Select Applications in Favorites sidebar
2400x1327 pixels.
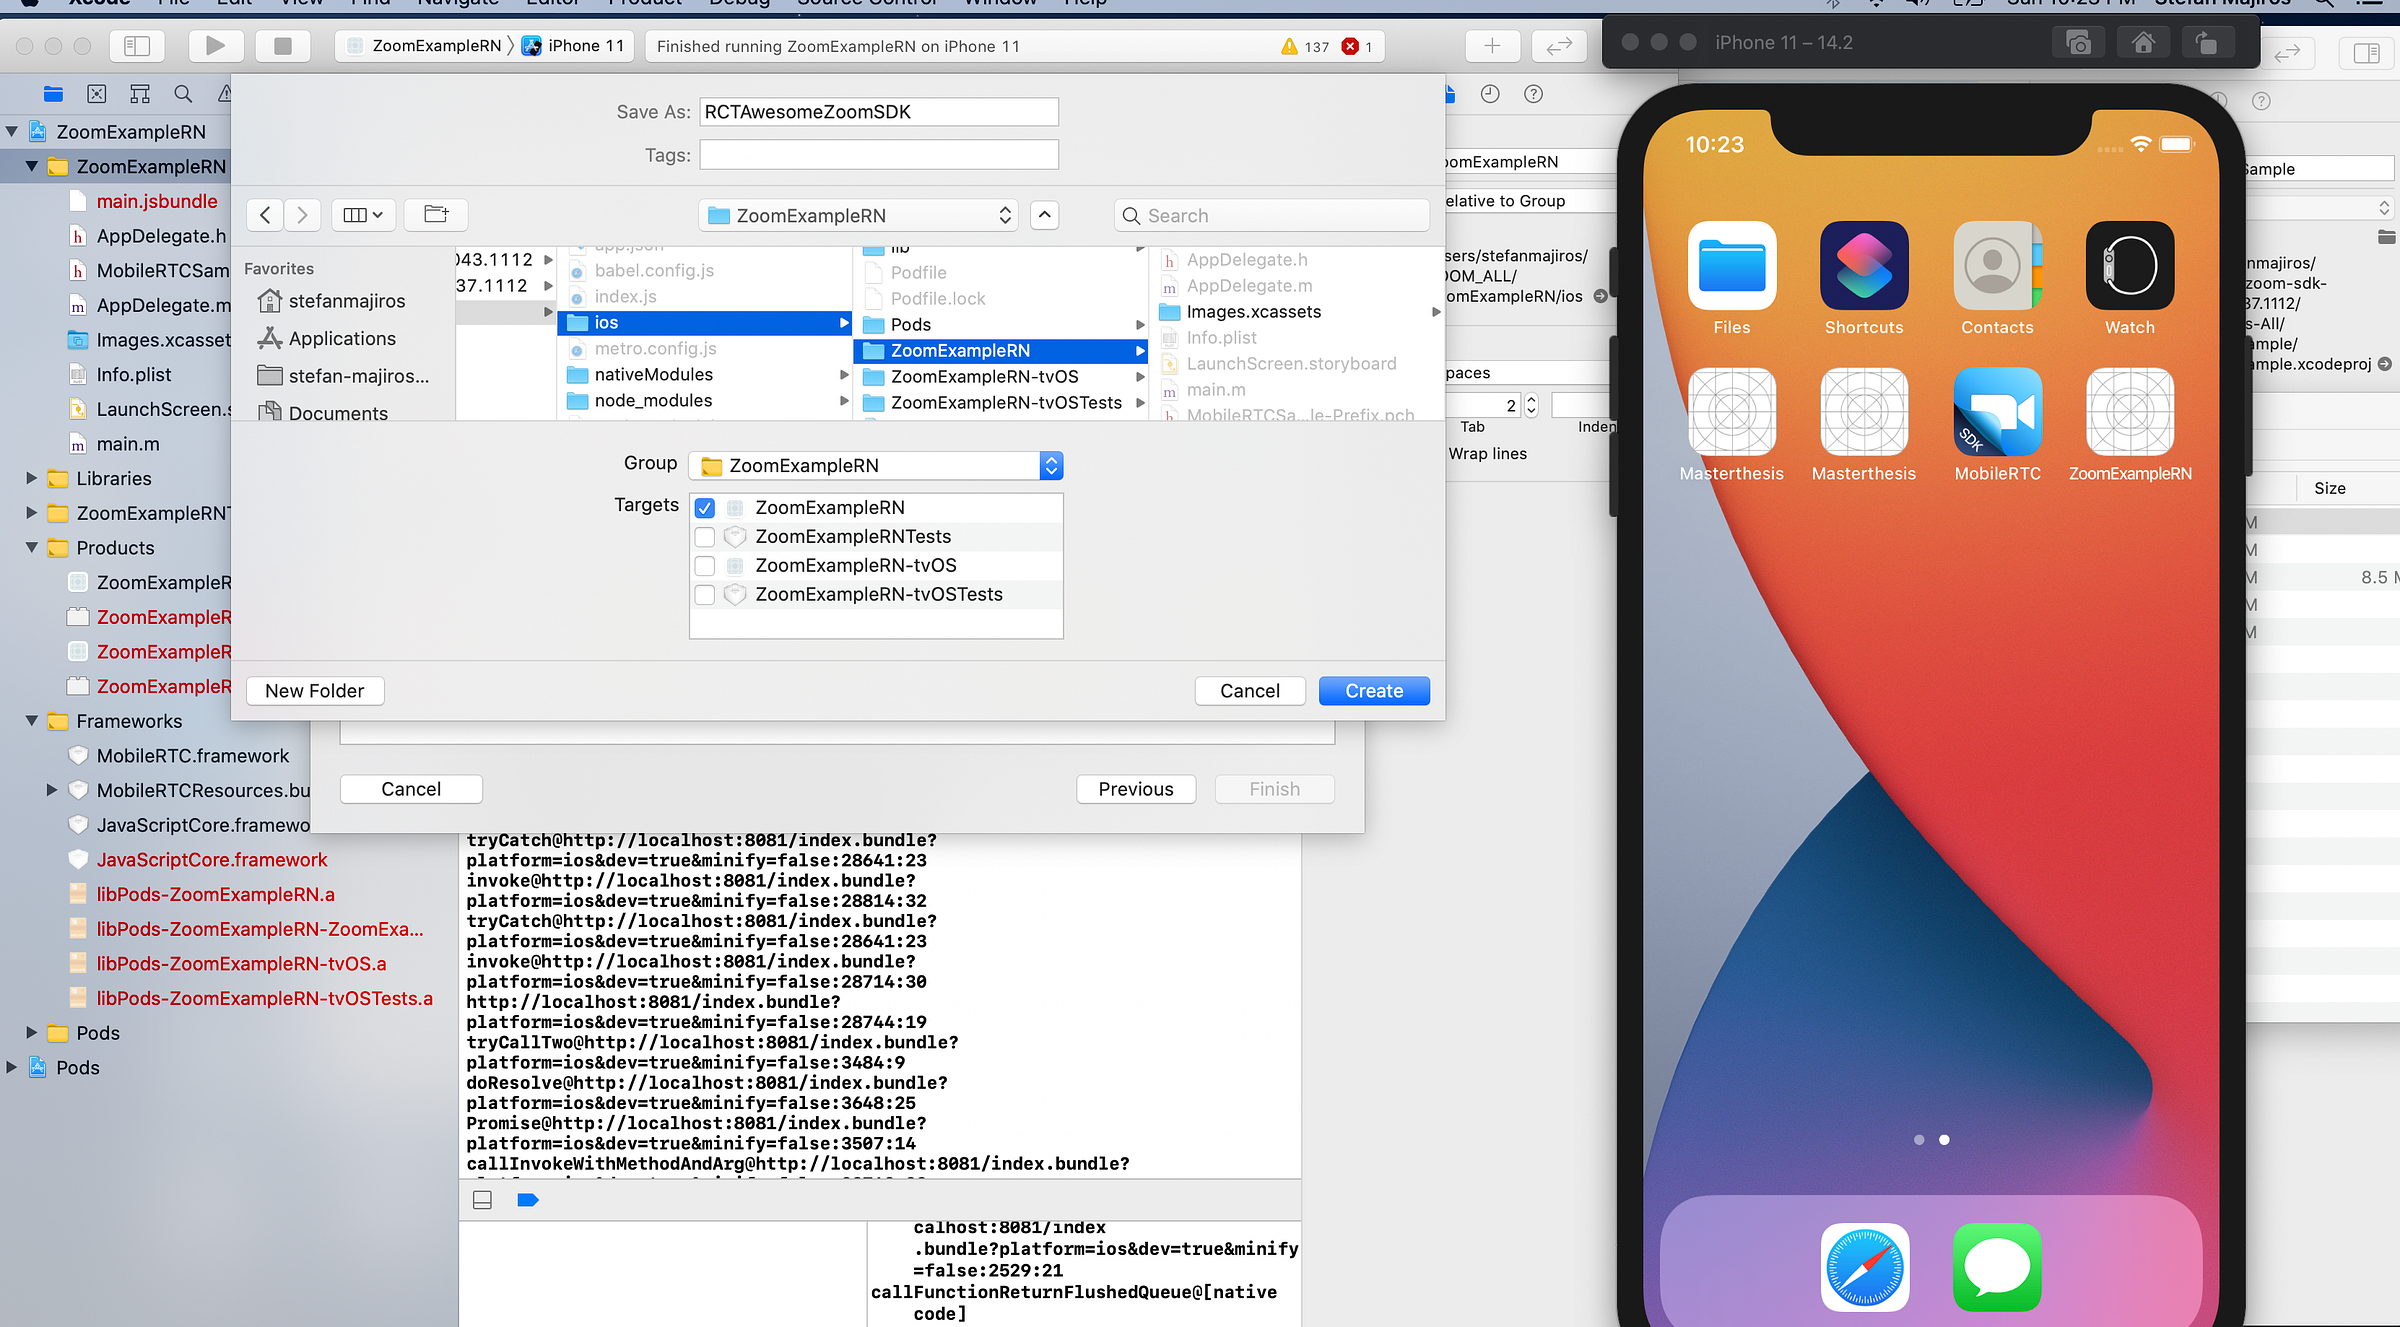341,339
